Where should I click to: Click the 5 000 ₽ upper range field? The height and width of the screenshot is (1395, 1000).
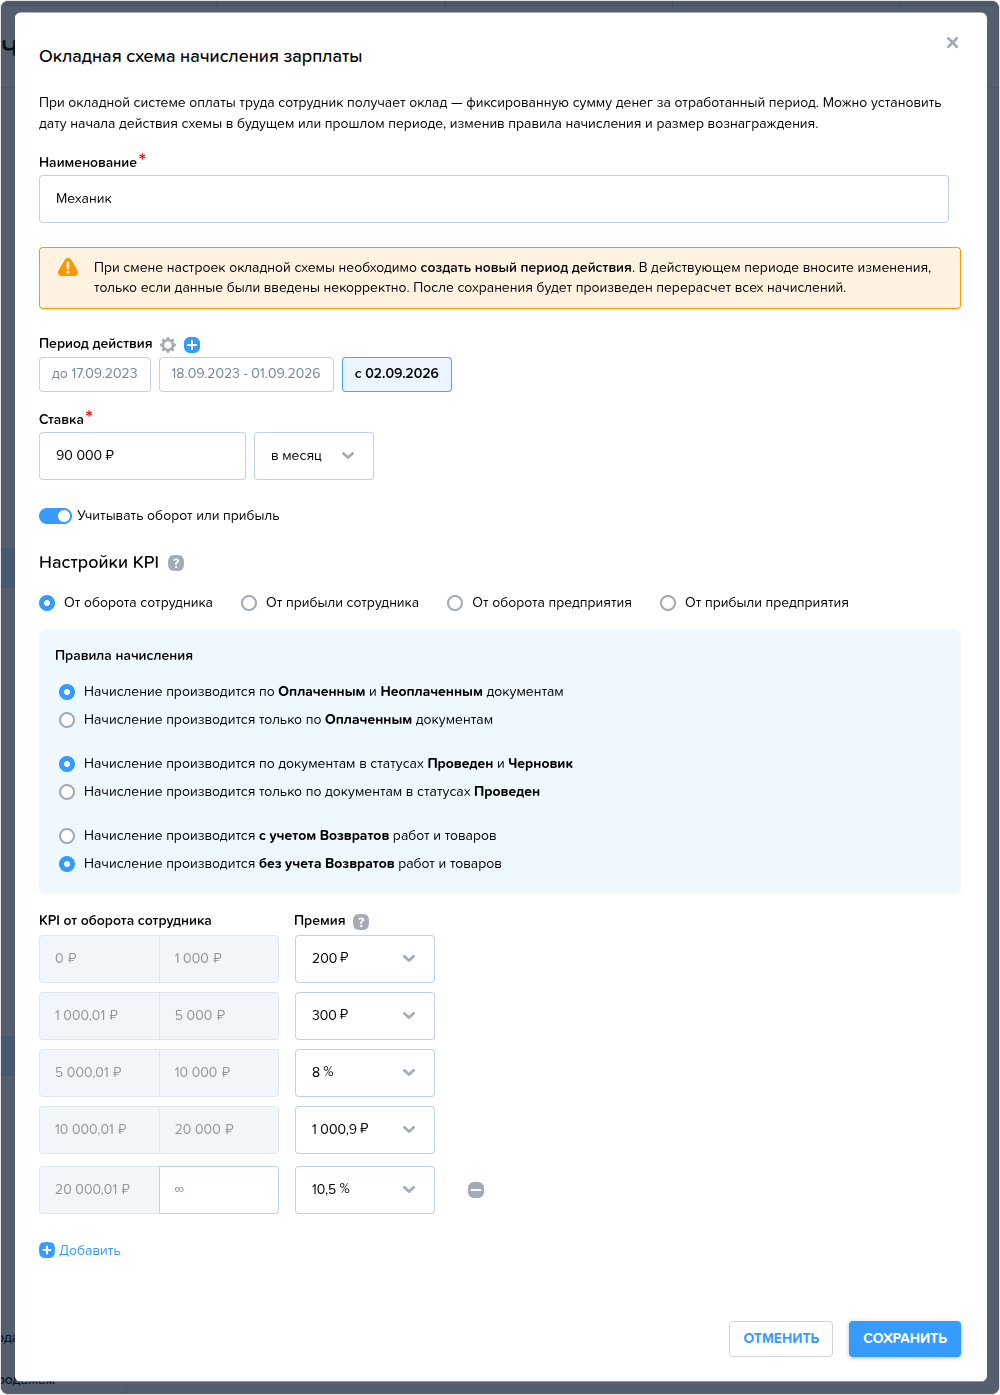tap(219, 1016)
